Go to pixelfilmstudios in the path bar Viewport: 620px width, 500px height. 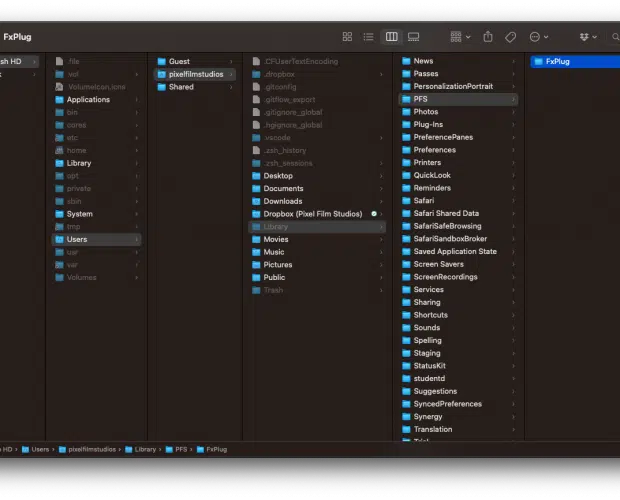[x=87, y=449]
